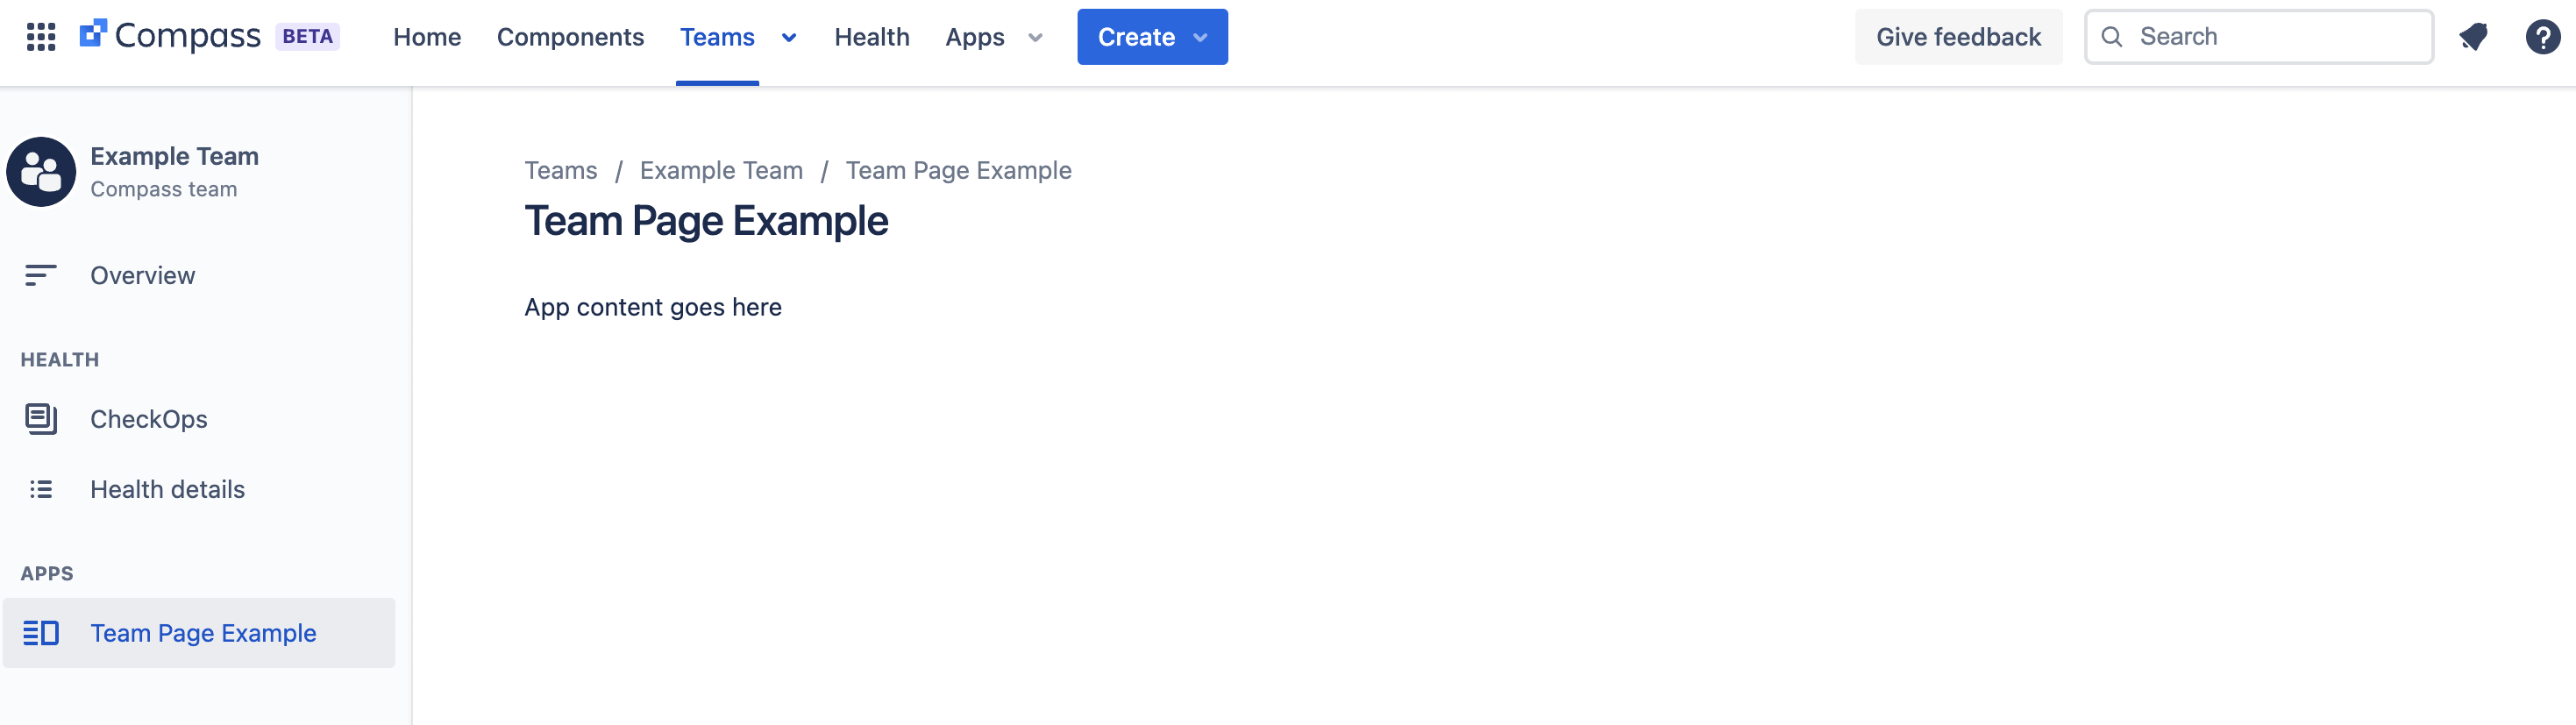This screenshot has height=725, width=2576.
Task: Click the Overview sidebar icon
Action: click(40, 274)
